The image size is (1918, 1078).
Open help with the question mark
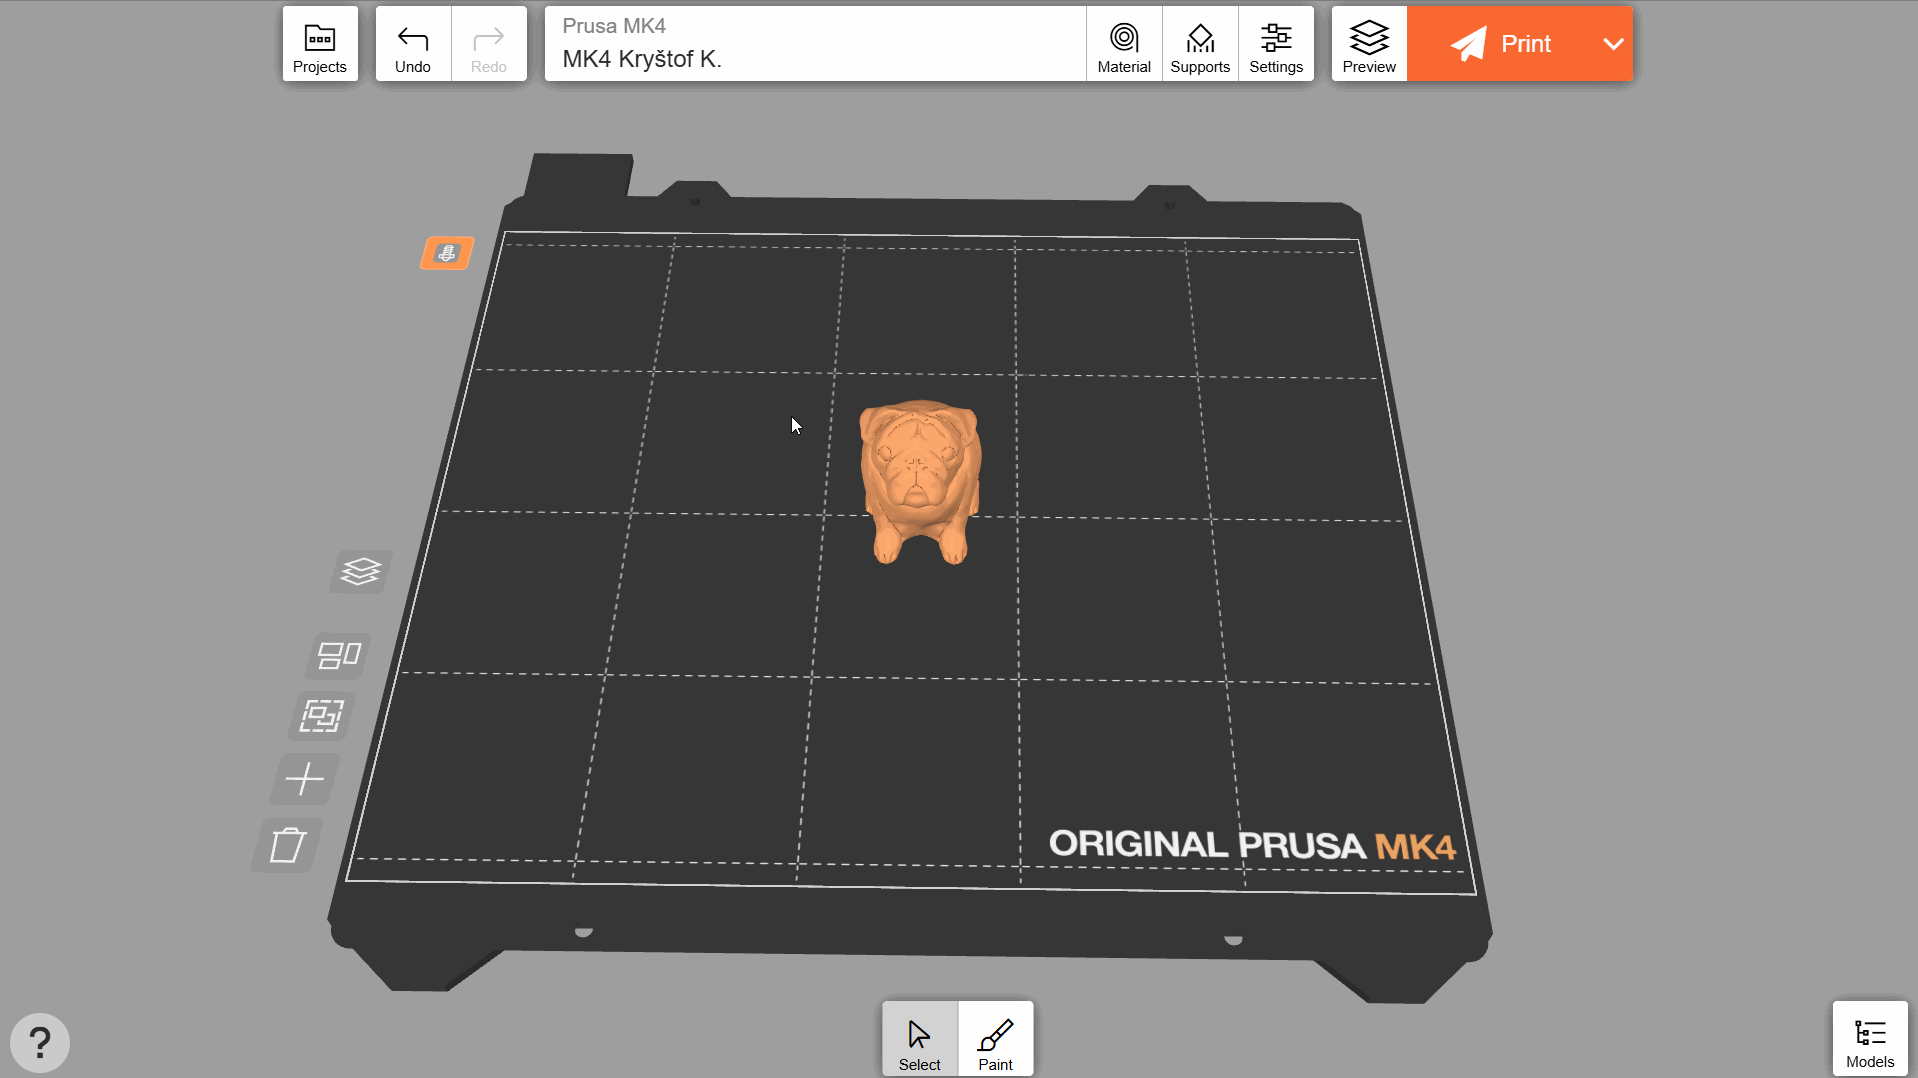tap(40, 1043)
